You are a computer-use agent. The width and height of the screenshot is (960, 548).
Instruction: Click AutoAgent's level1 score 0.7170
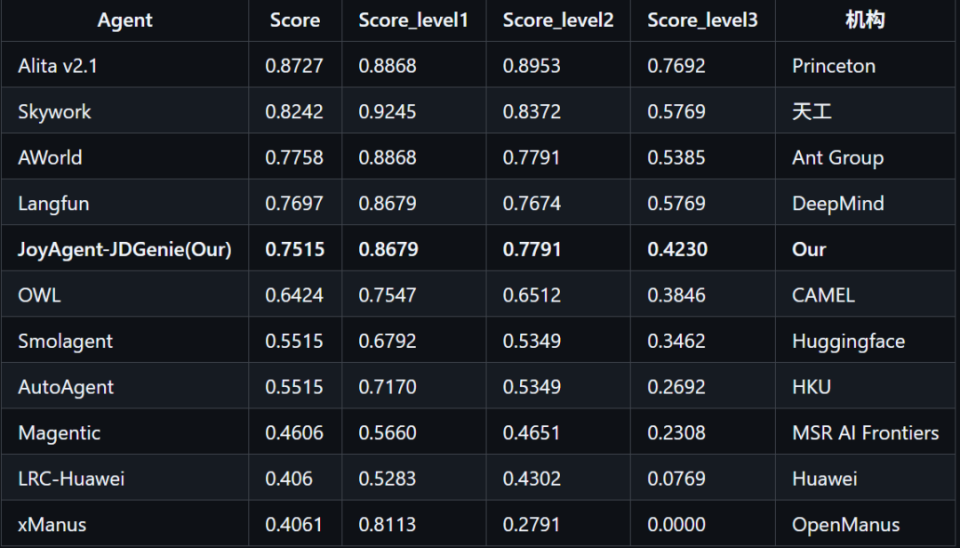(388, 387)
